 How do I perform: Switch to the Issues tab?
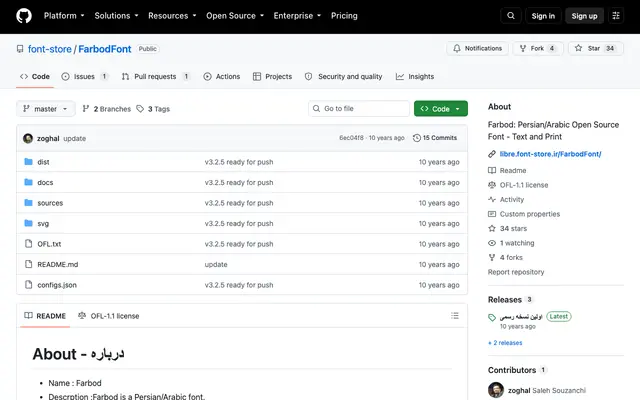click(x=85, y=77)
